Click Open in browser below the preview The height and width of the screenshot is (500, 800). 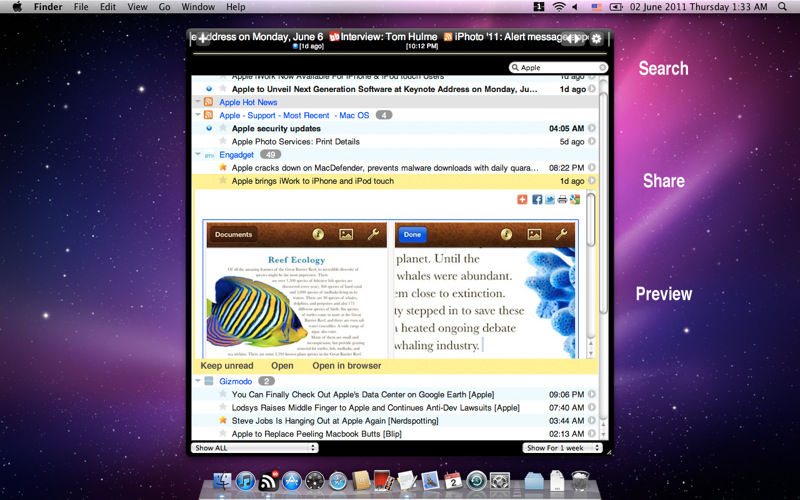coord(346,365)
